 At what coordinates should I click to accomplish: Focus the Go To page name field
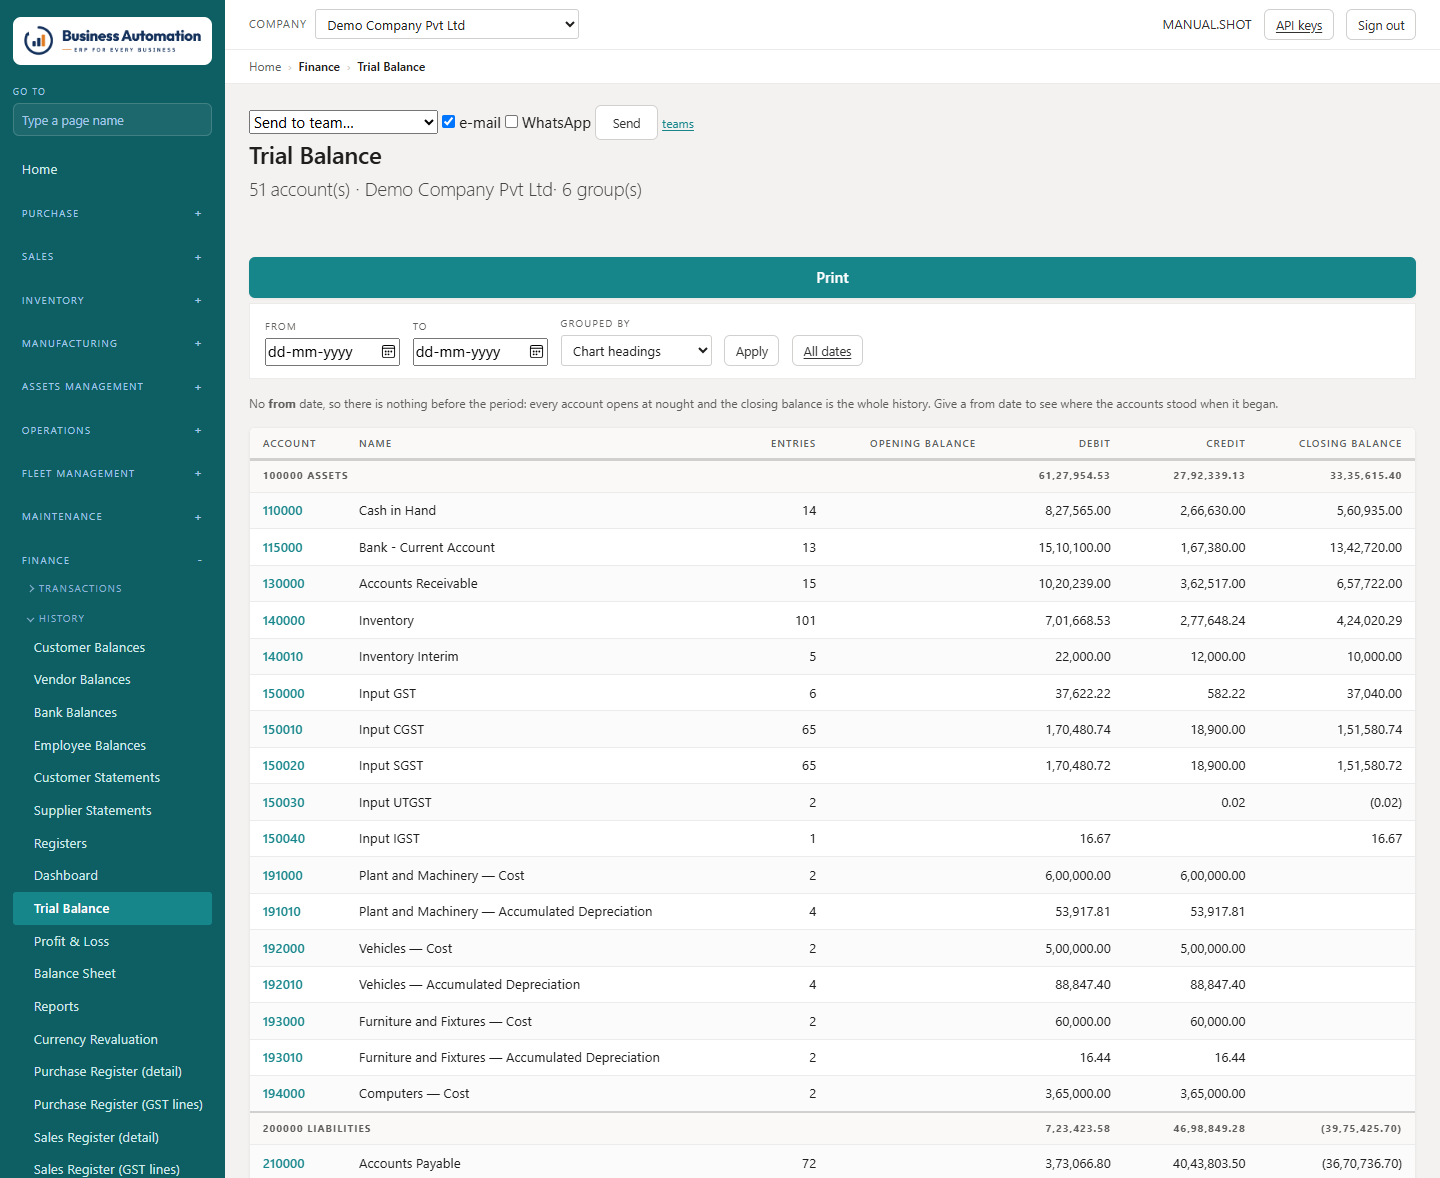(112, 120)
